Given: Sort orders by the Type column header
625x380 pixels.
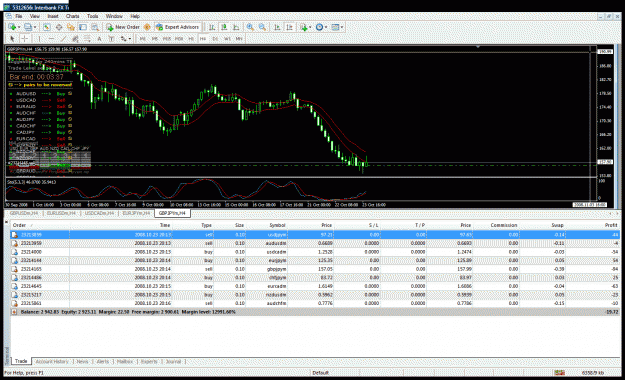Looking at the screenshot, I should 206,225.
